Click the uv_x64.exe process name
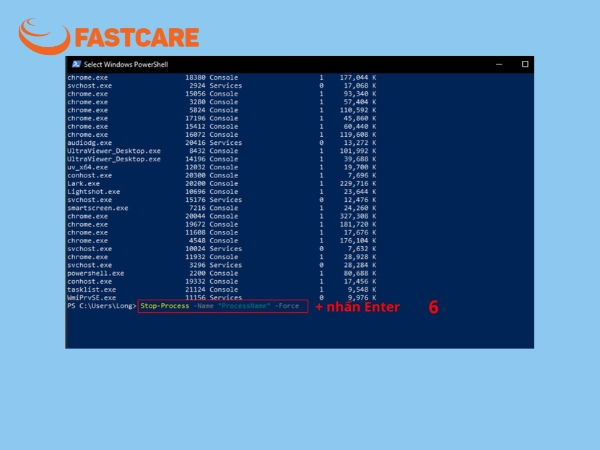The height and width of the screenshot is (450, 600). click(88, 167)
